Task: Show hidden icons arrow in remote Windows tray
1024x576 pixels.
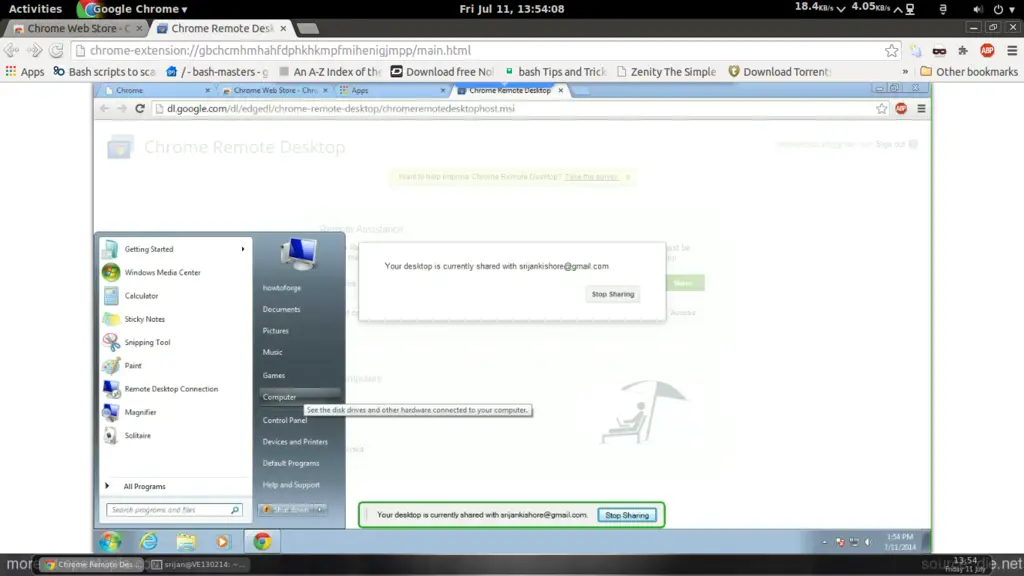Action: pyautogui.click(x=824, y=542)
